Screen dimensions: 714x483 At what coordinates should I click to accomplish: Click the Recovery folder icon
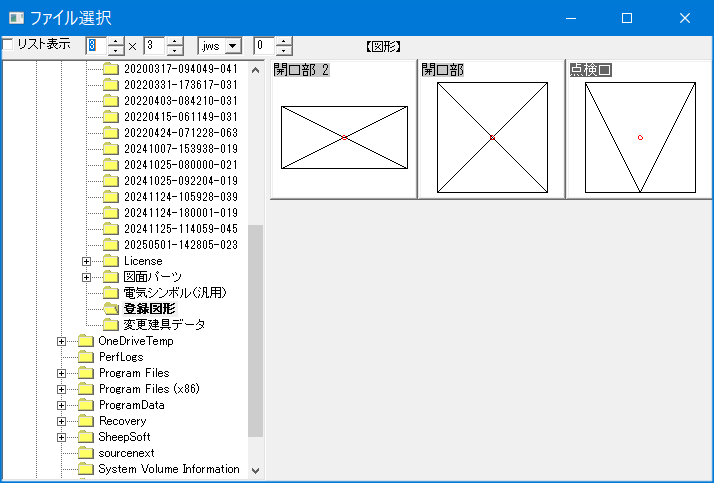[x=86, y=421]
